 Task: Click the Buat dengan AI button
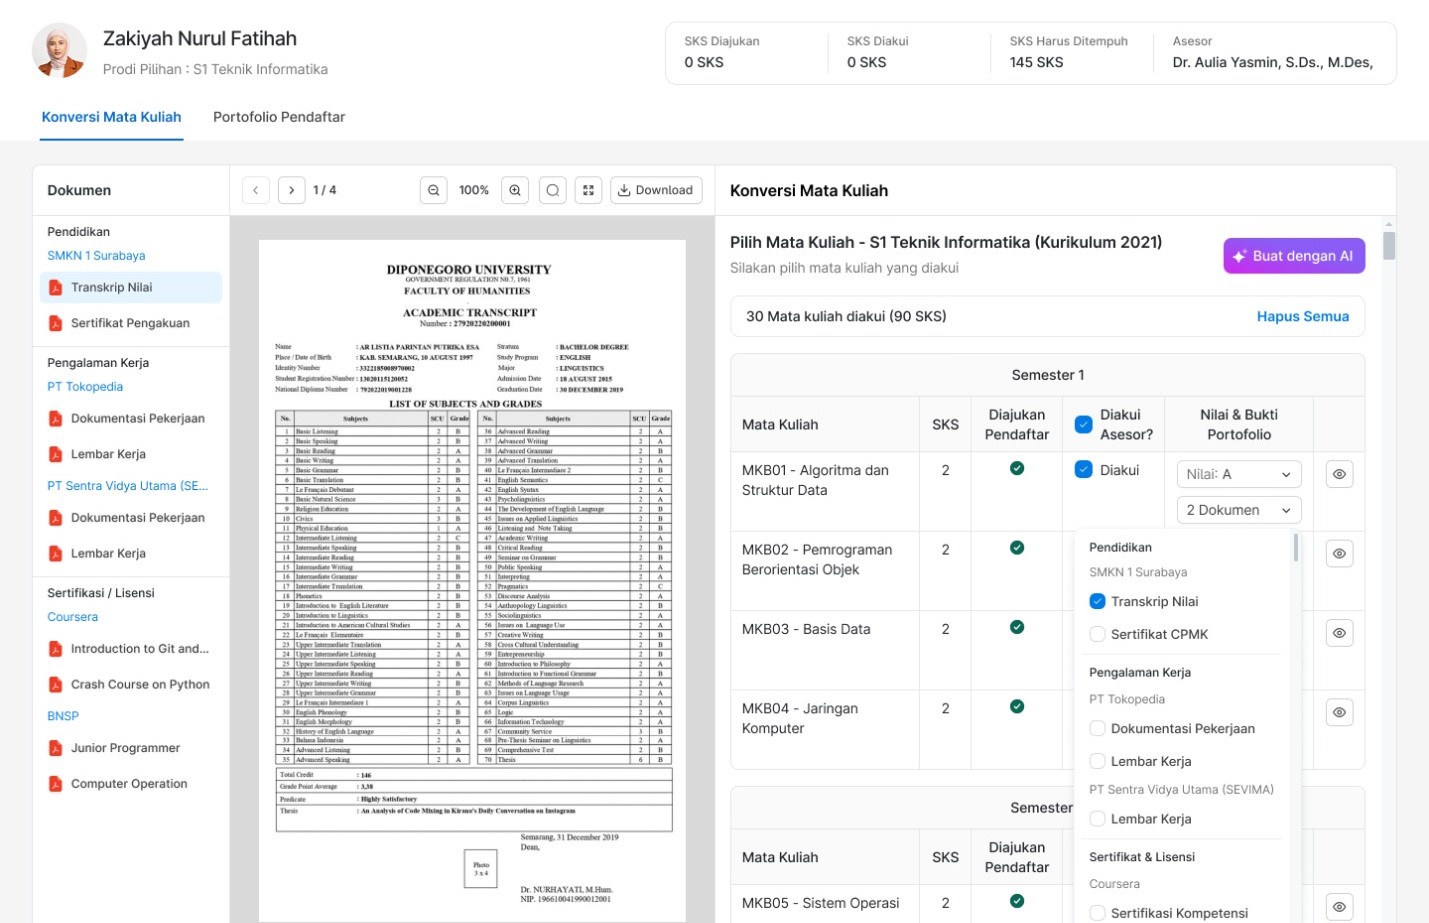1293,256
